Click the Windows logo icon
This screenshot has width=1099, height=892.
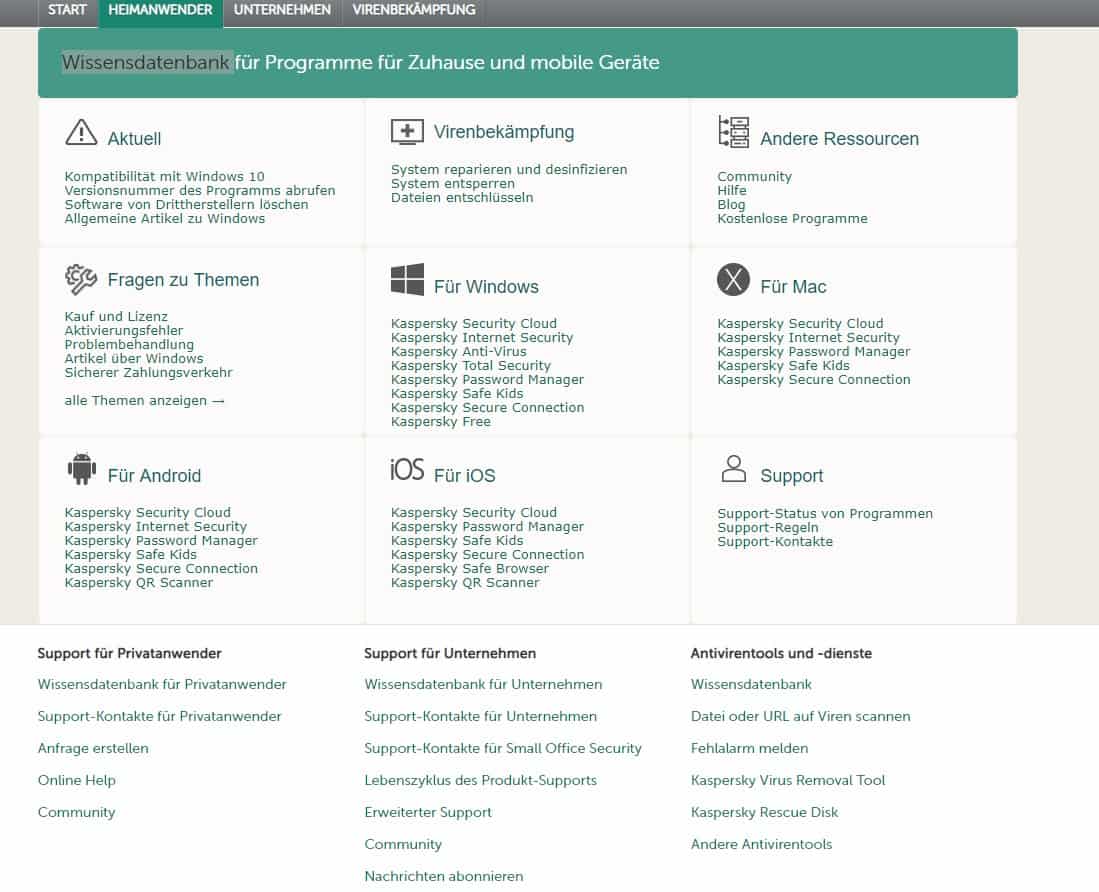coord(407,279)
